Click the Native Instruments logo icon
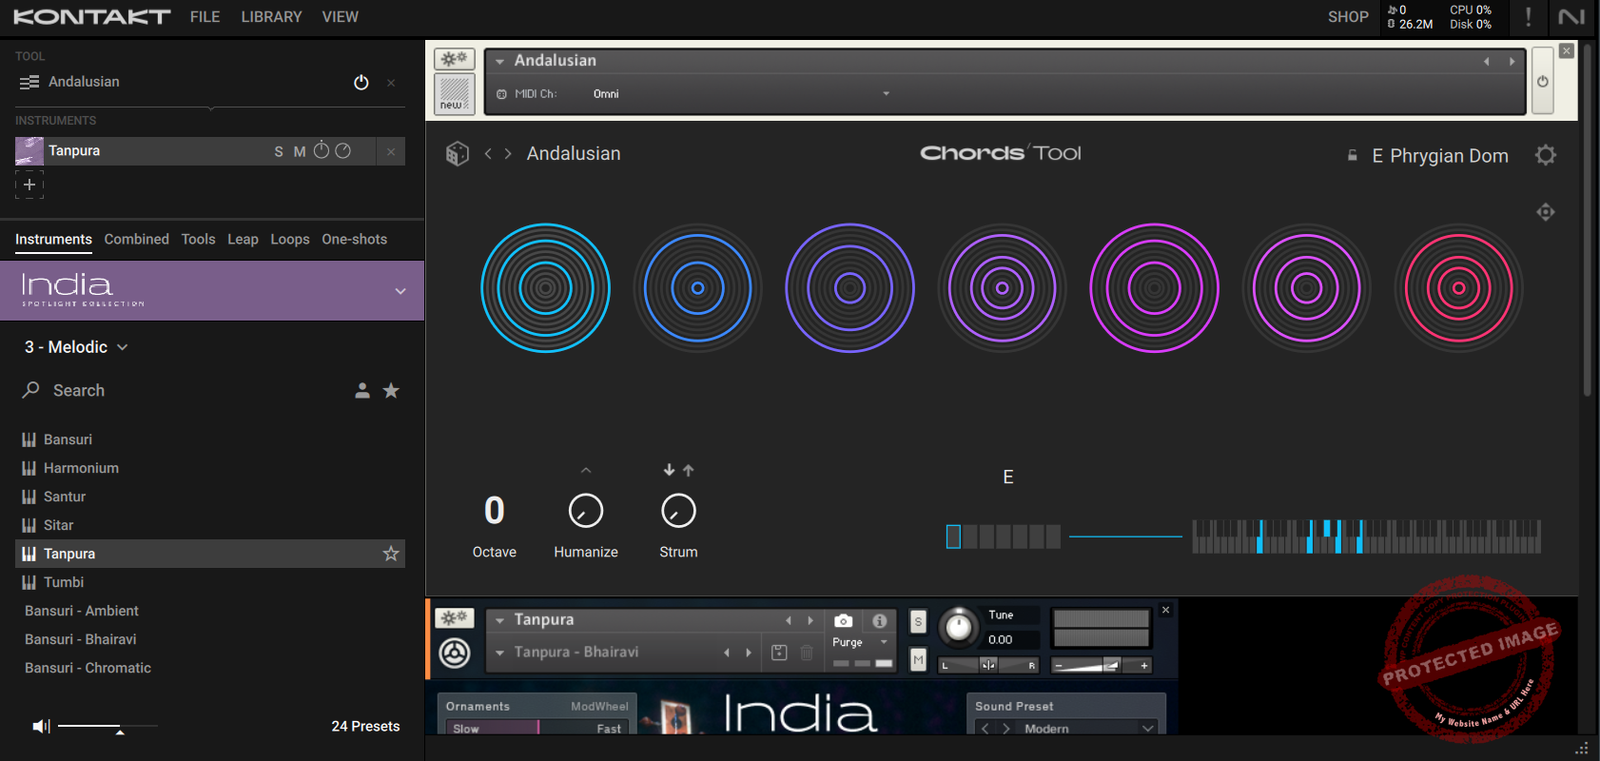Image resolution: width=1600 pixels, height=761 pixels. click(1572, 17)
